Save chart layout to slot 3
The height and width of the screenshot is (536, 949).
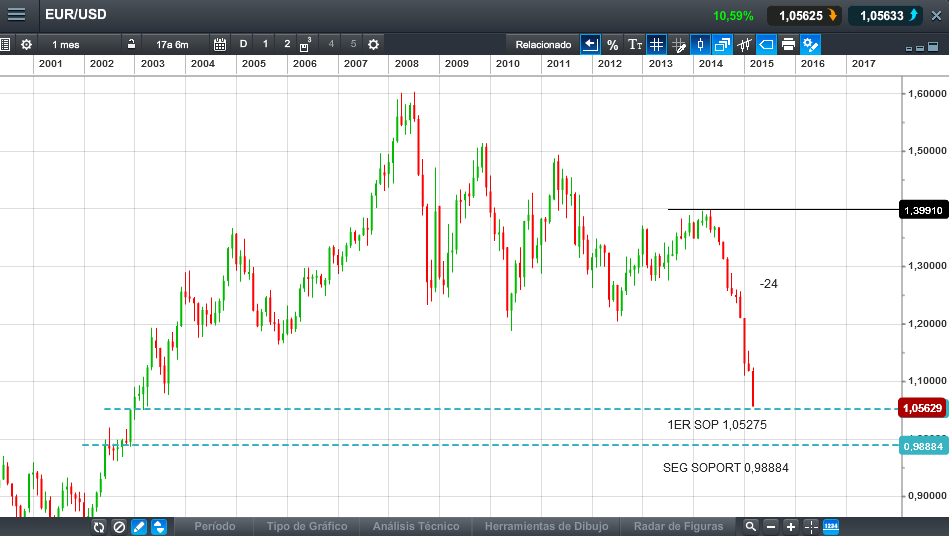306,44
